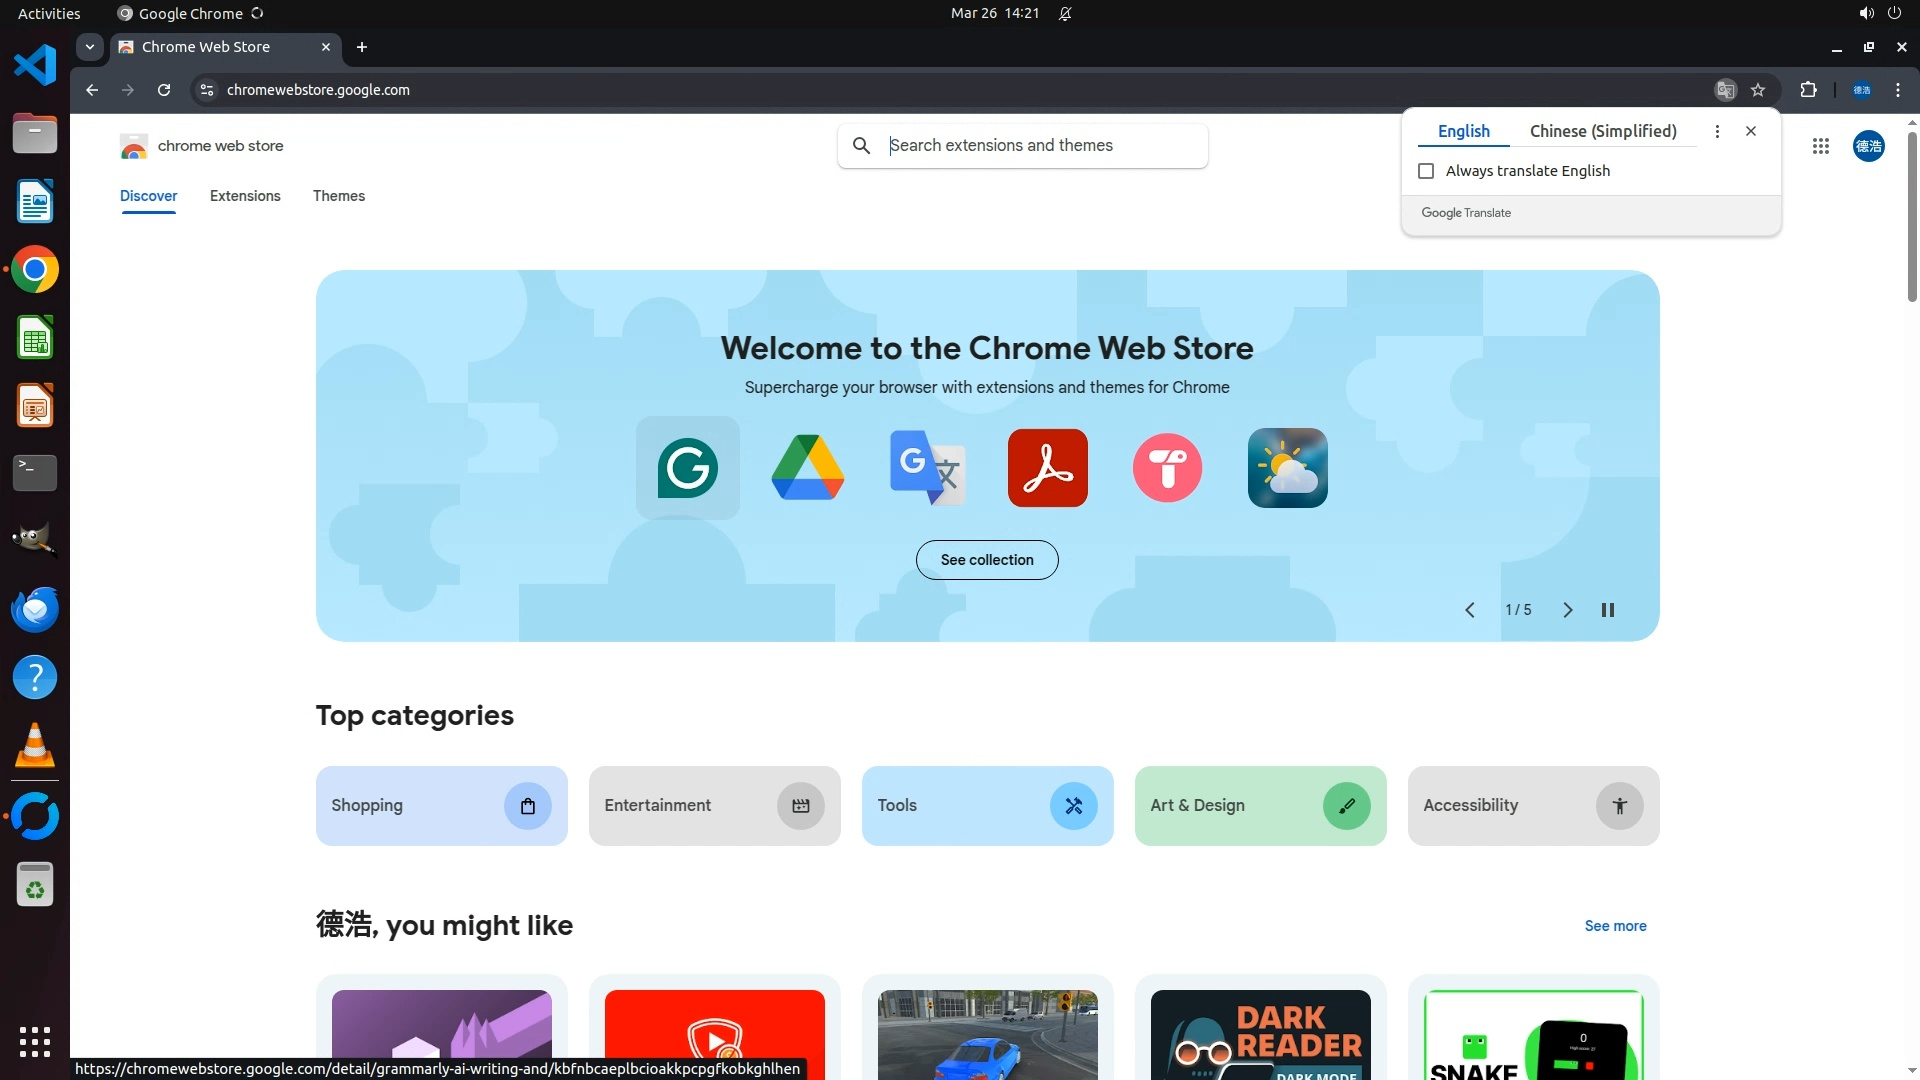The width and height of the screenshot is (1920, 1080).
Task: Open the Google Drive icon in banner
Action: pos(807,468)
